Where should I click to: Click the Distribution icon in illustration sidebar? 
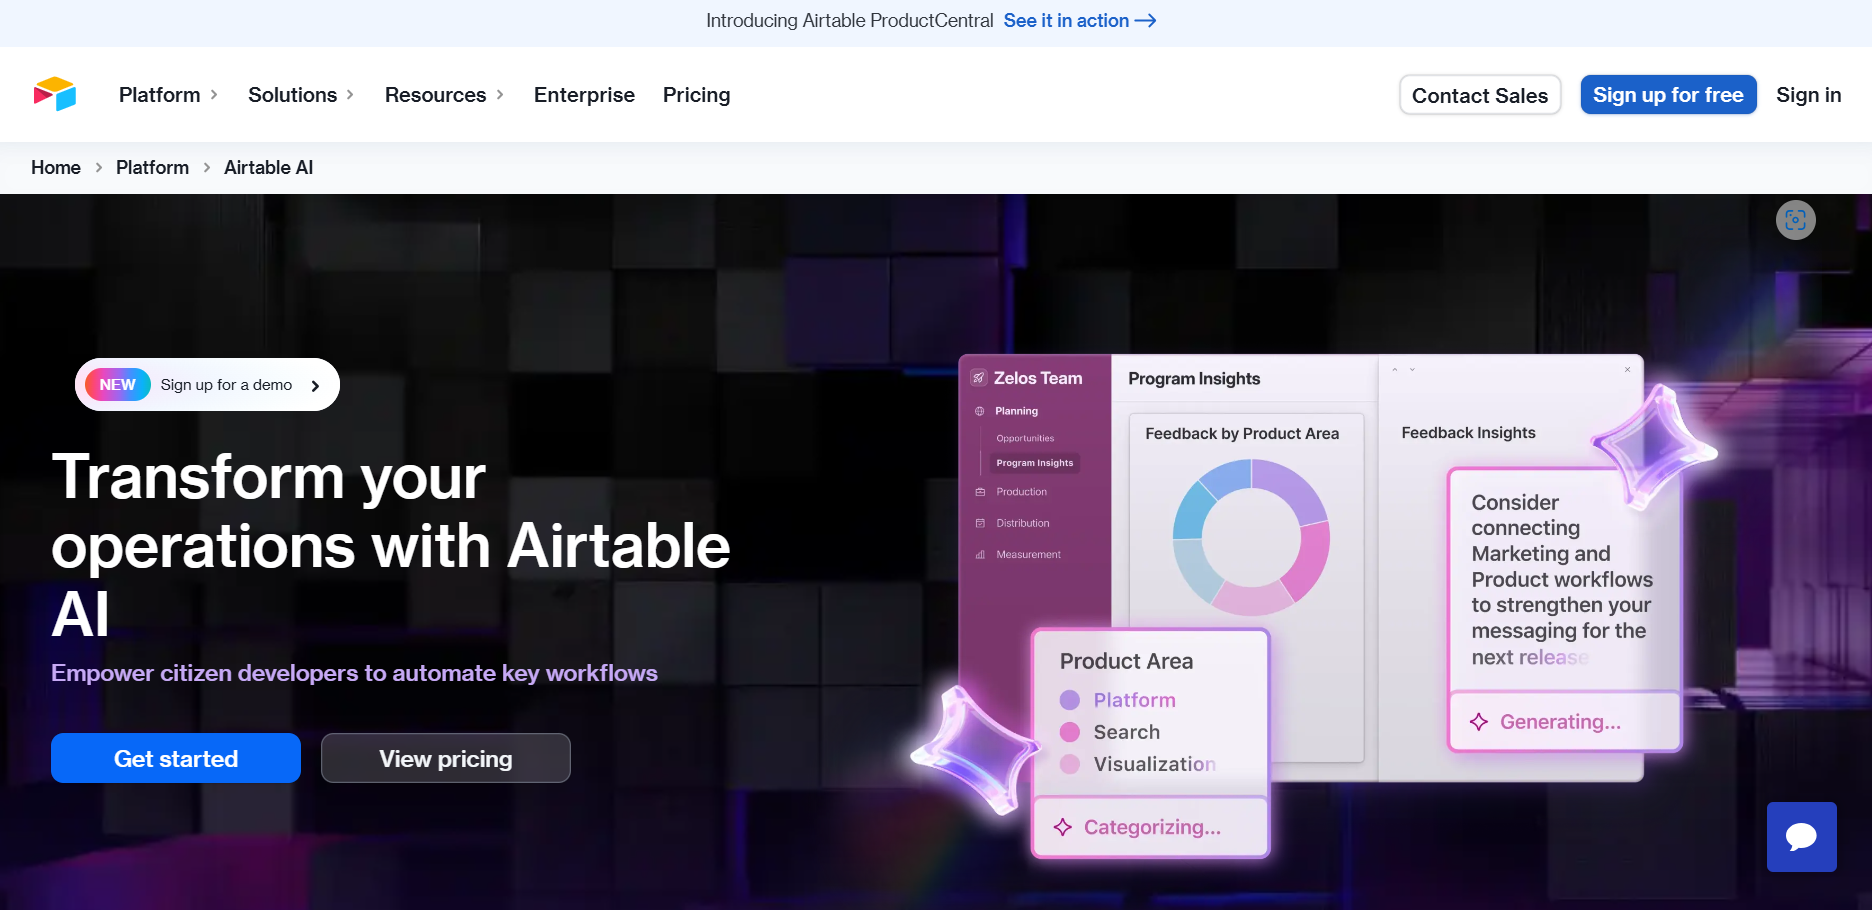[x=980, y=523]
